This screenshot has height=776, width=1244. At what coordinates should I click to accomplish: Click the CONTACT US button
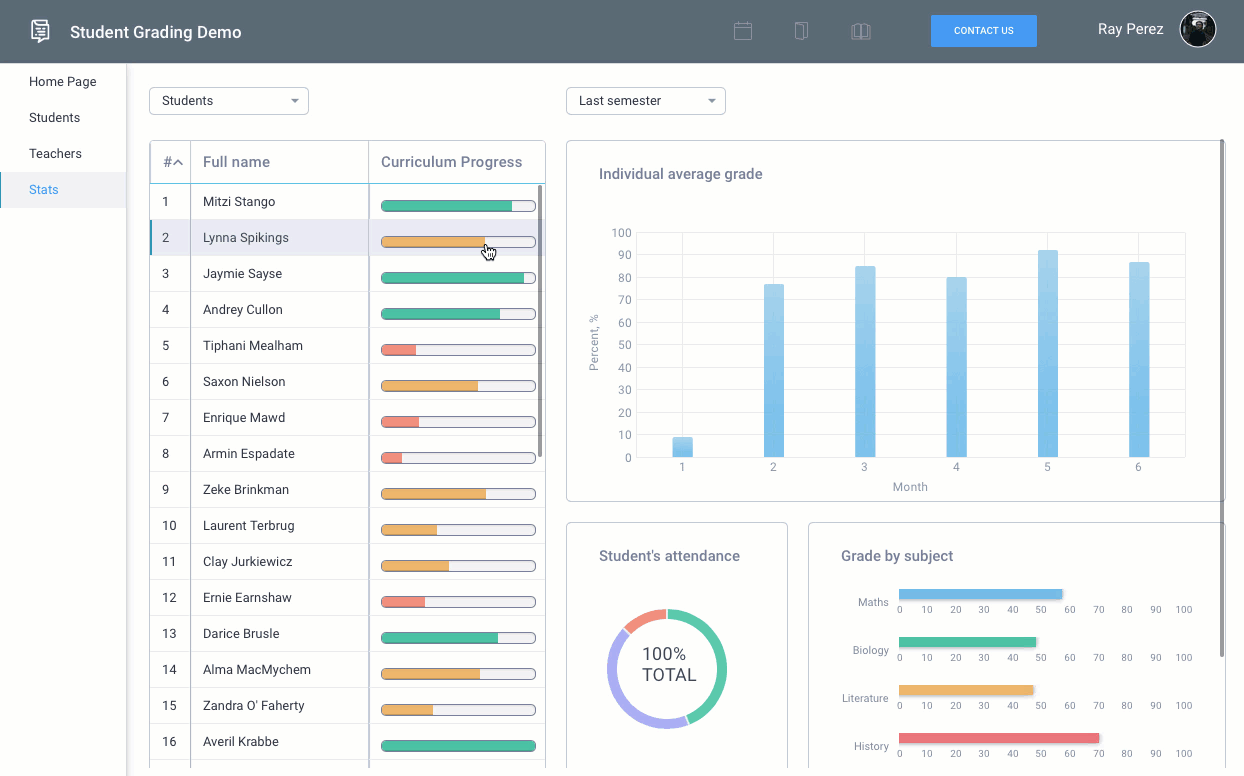(x=983, y=31)
